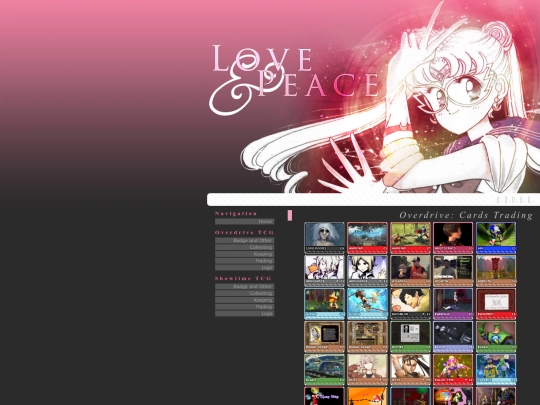Select the green card with blue map scene
This screenshot has width=540, height=405.
[324, 370]
